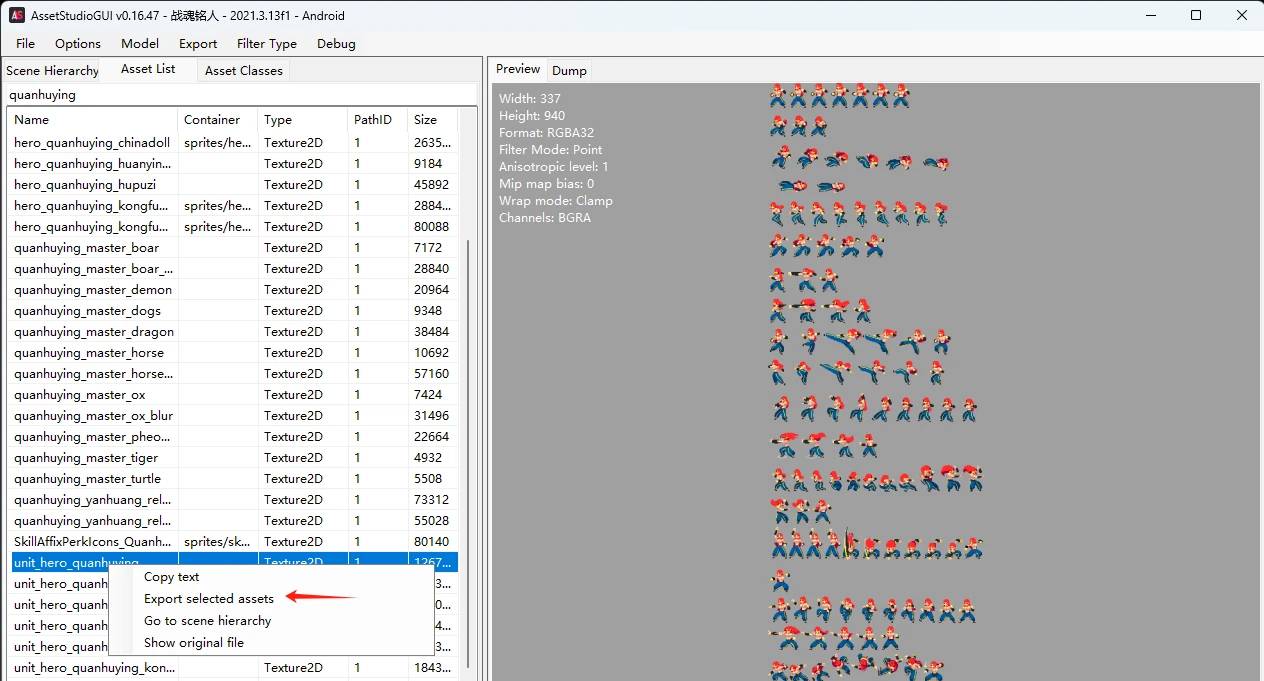
Task: Open the Options menu
Action: point(78,44)
